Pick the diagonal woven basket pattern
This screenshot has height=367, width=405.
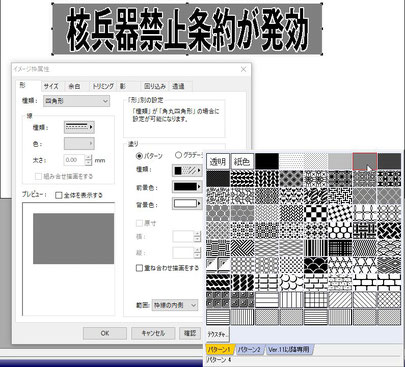point(389,230)
